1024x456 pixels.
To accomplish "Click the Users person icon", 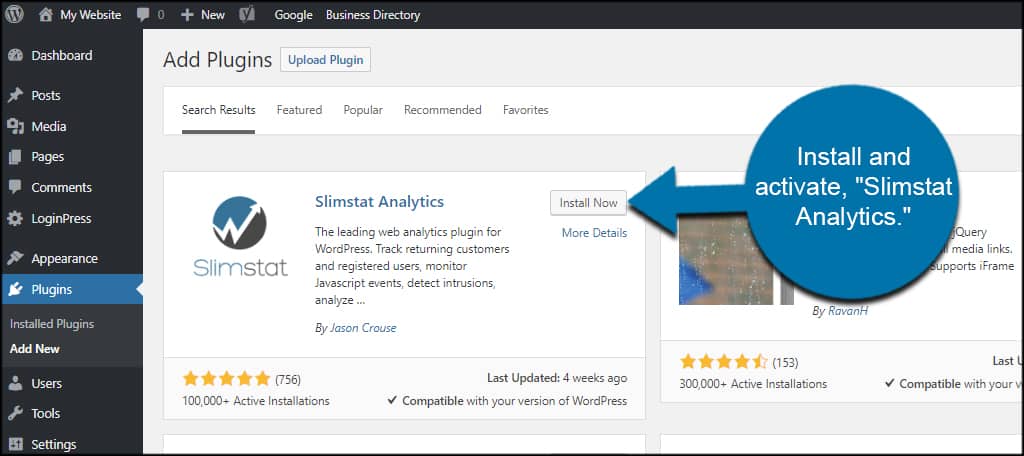I will coord(15,383).
